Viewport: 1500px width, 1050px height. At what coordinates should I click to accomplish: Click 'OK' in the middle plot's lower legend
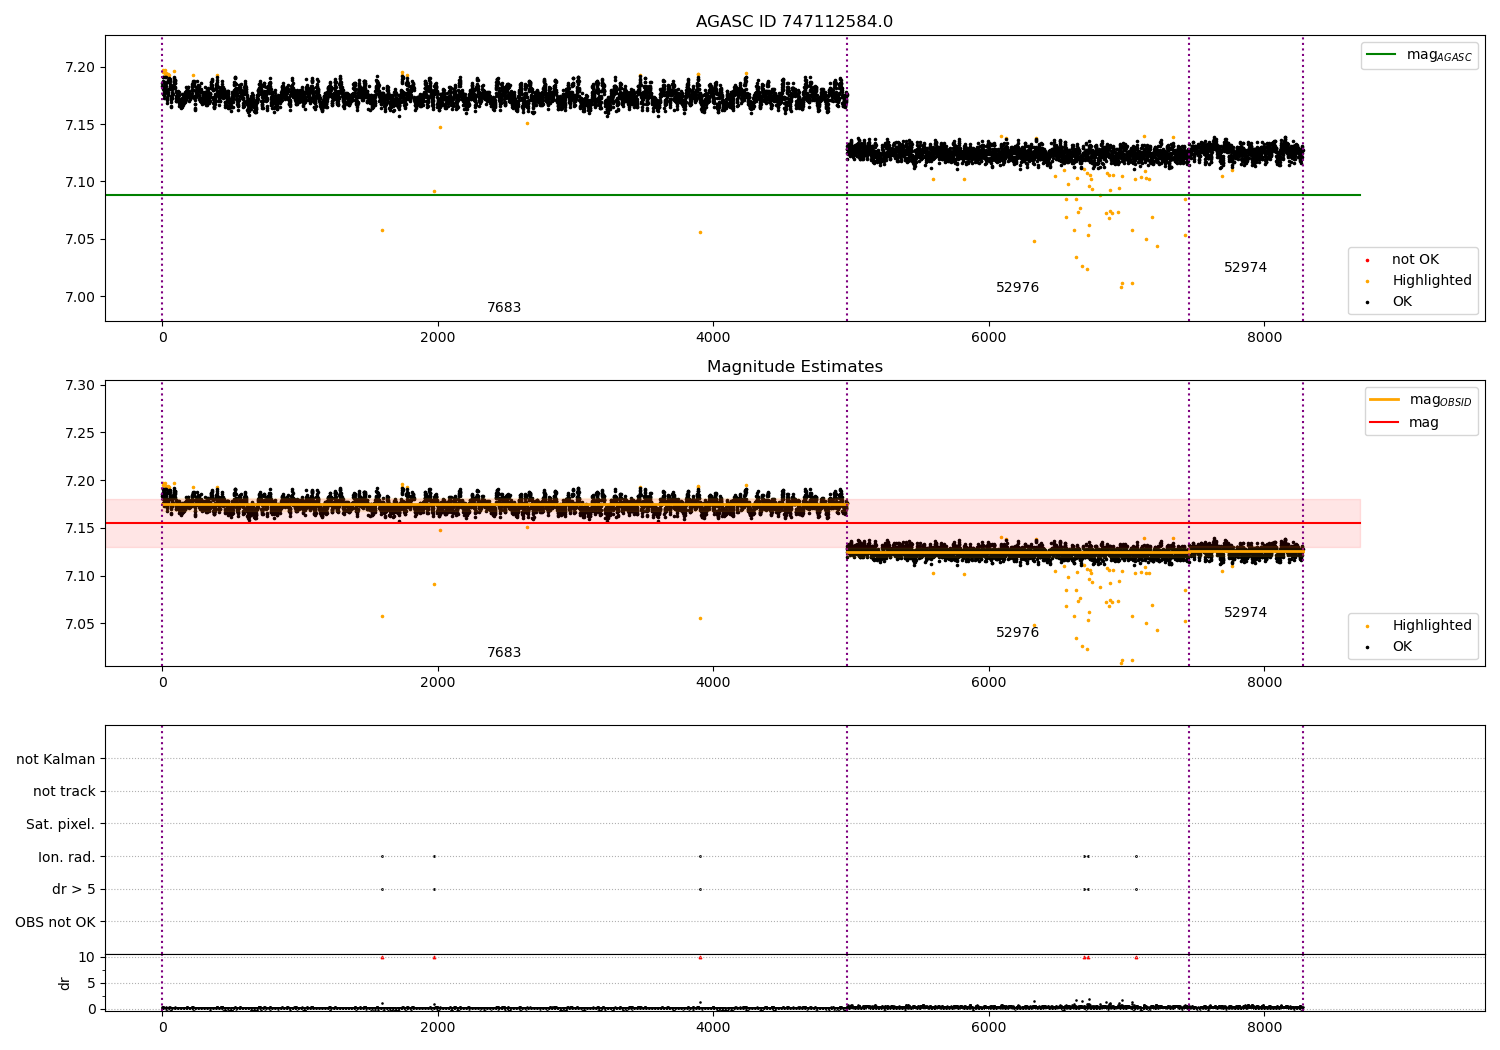(1402, 647)
